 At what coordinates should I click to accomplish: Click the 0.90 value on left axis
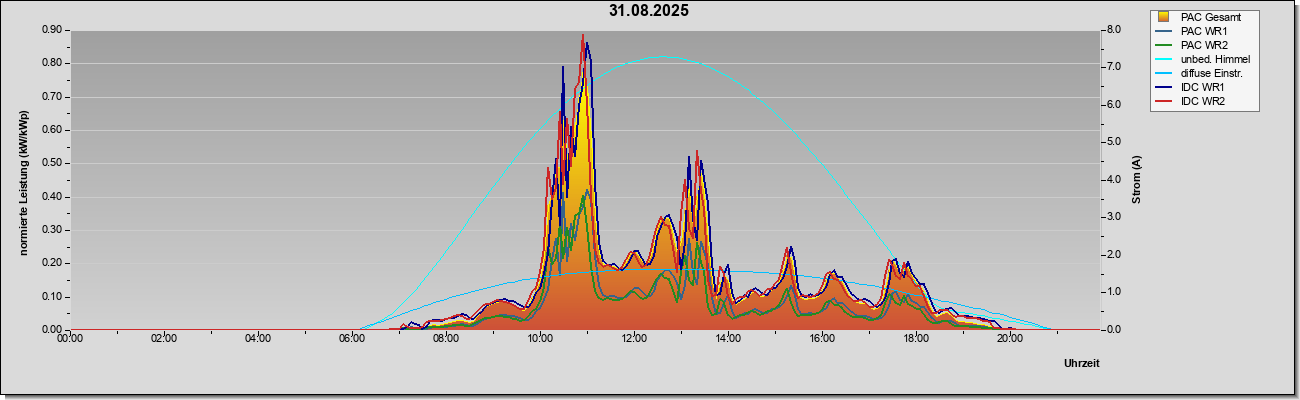52,30
